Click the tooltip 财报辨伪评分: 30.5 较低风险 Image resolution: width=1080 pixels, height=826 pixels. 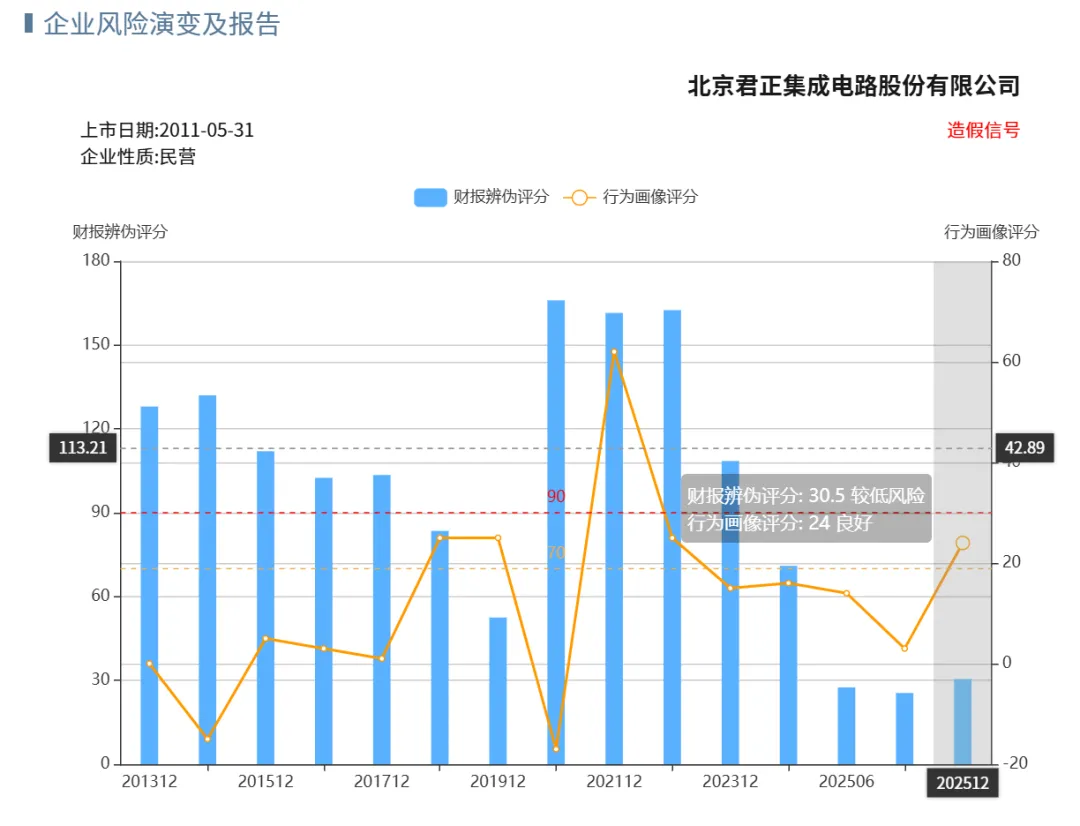click(806, 495)
